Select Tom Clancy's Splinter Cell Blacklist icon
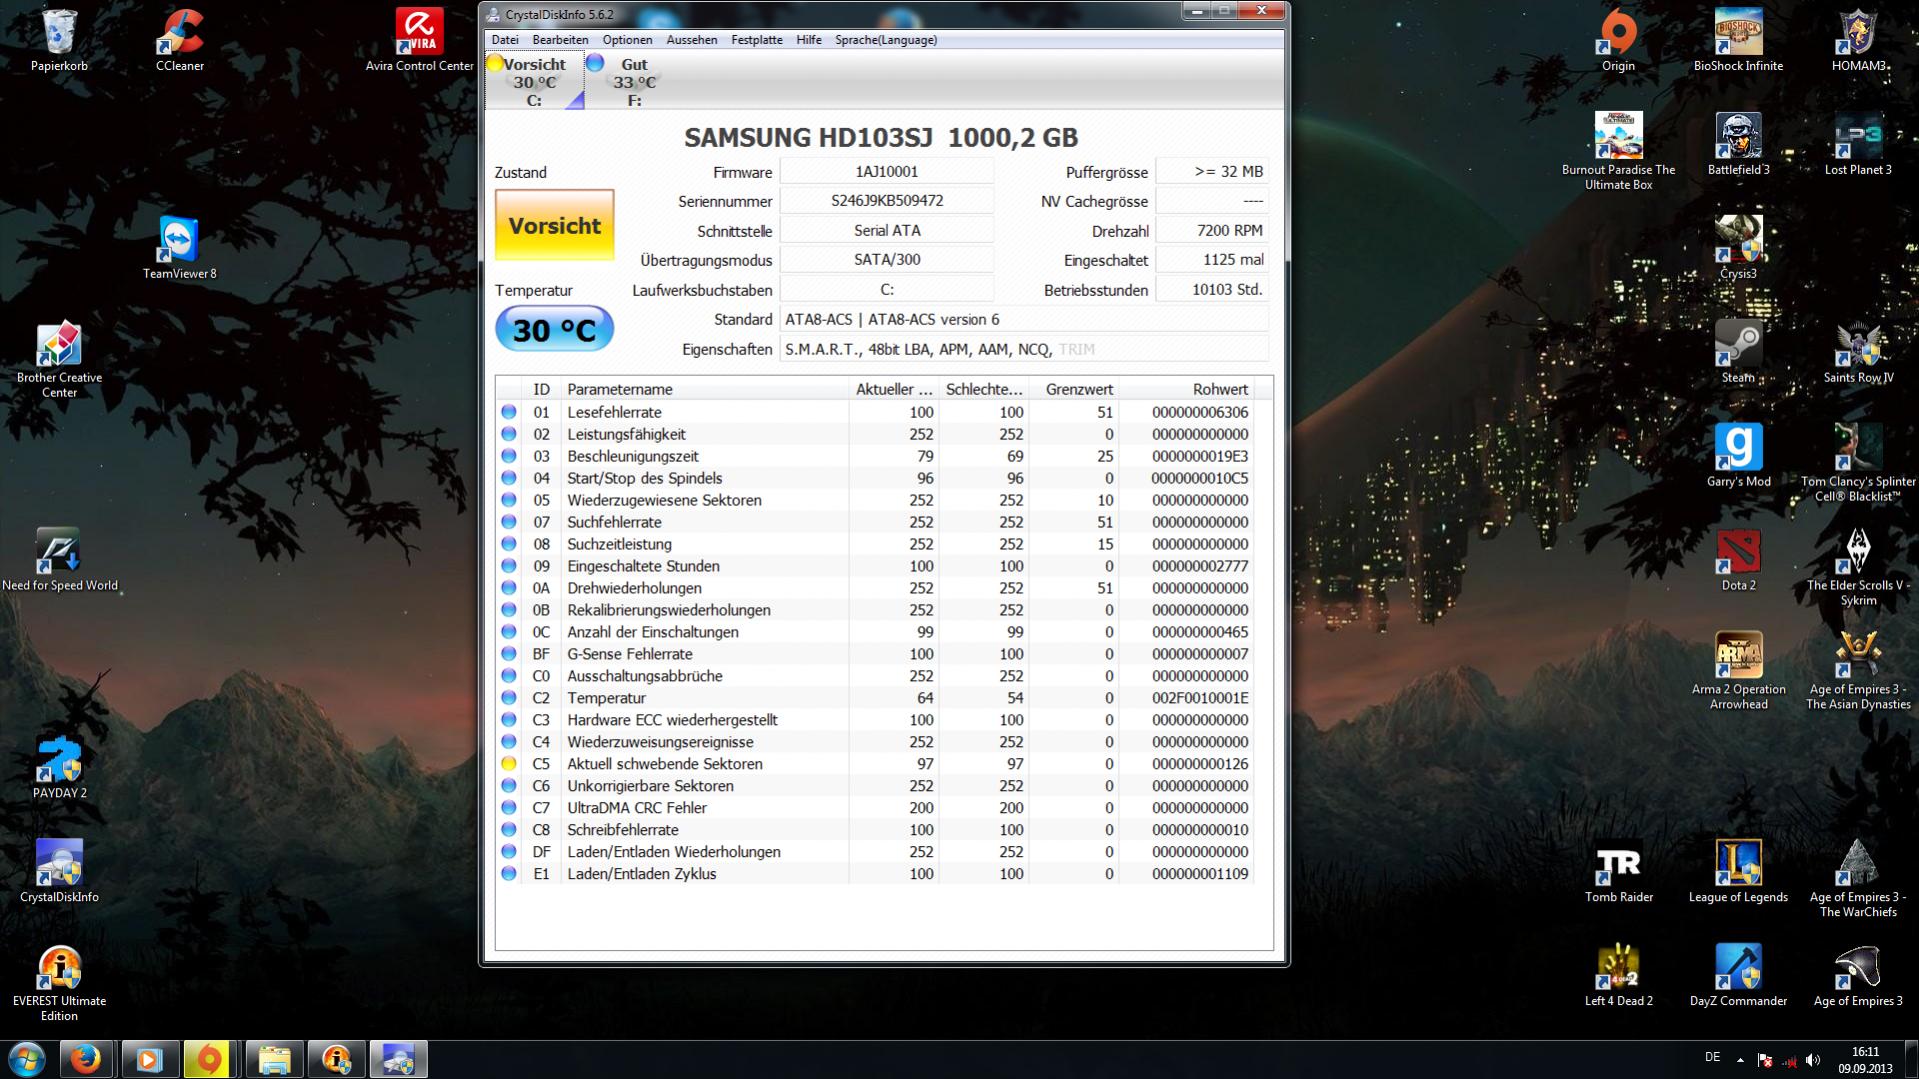The image size is (1919, 1079). coord(1858,463)
